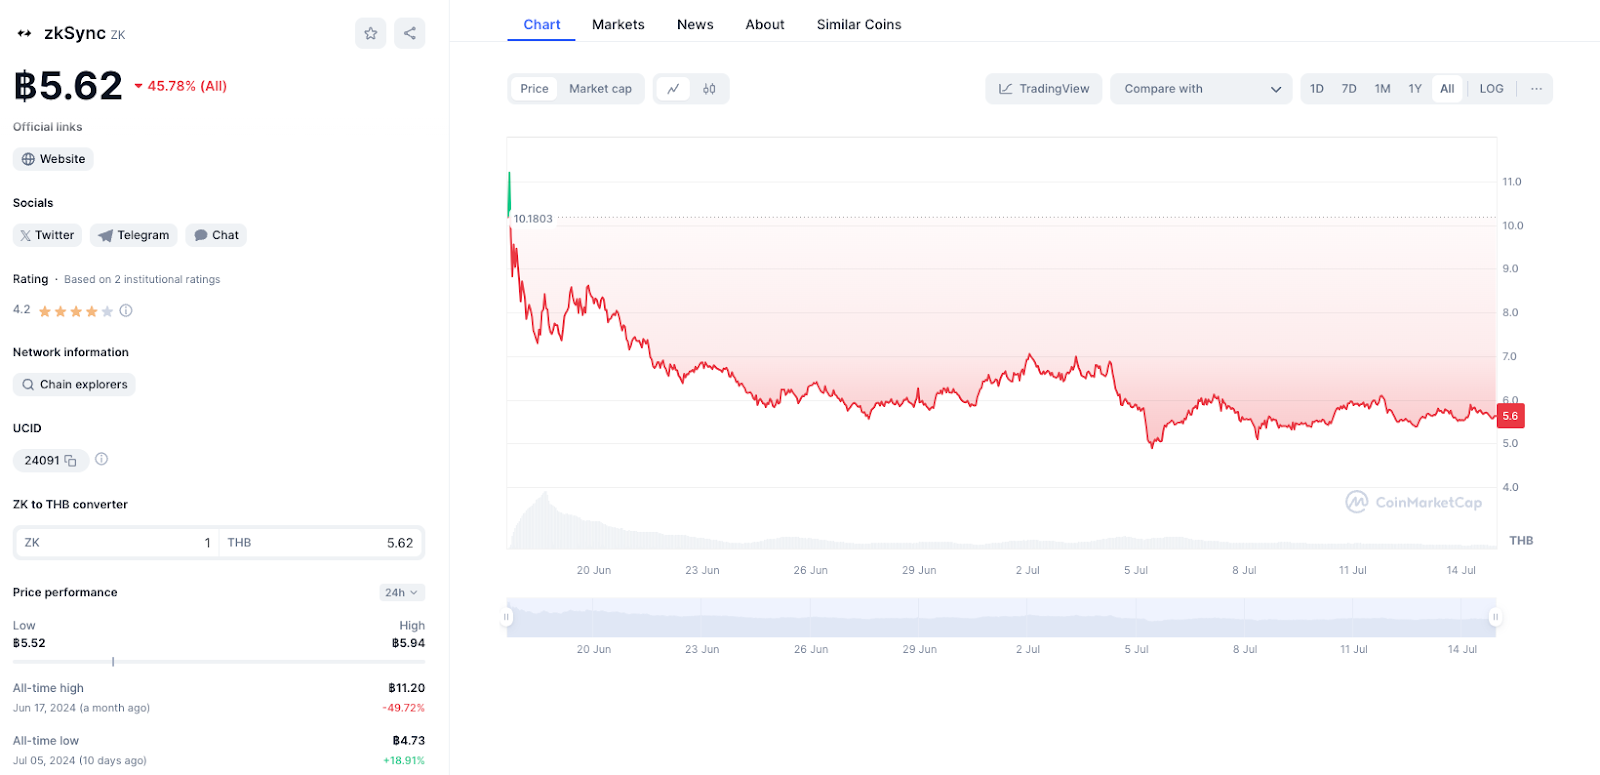Click the info icon beside UCID

(101, 460)
